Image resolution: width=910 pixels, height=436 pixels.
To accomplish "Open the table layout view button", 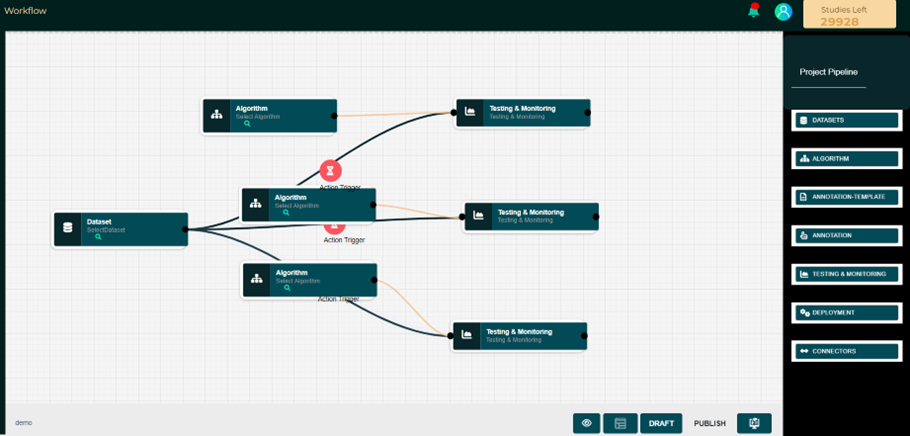I will click(x=620, y=423).
